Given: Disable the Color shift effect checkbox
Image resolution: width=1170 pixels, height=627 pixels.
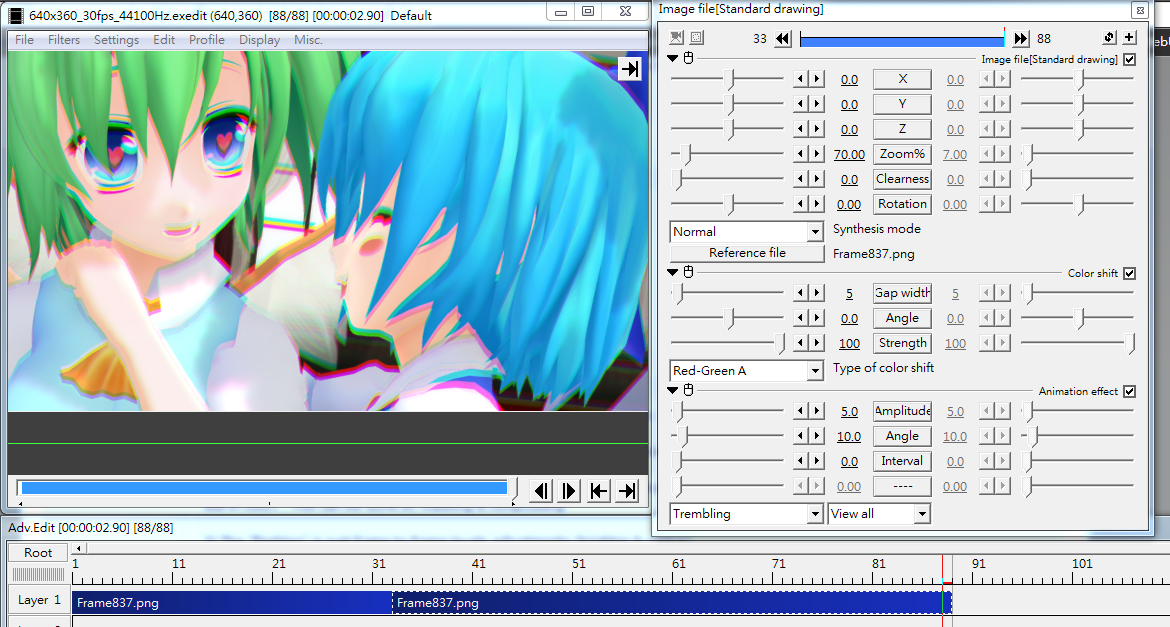Looking at the screenshot, I should (1130, 273).
